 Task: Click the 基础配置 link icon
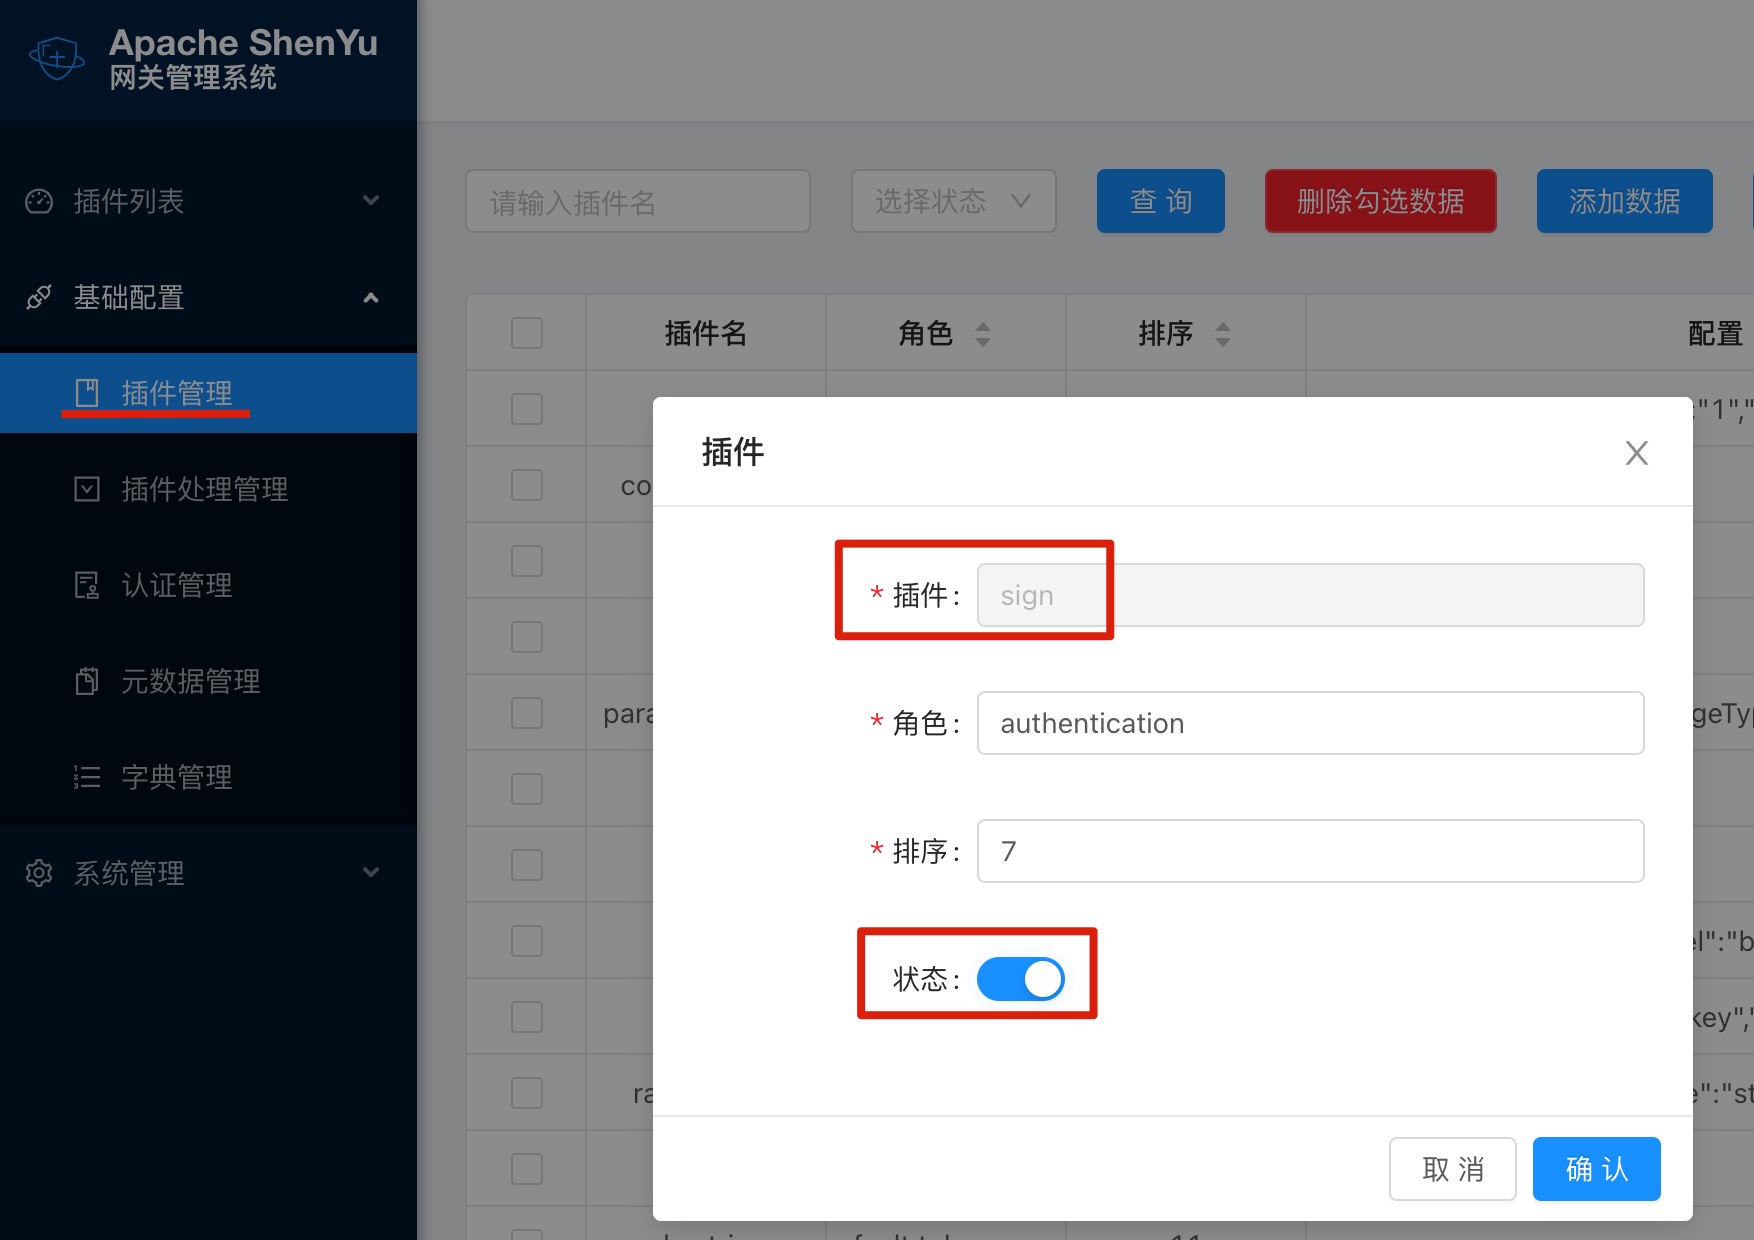(x=38, y=297)
